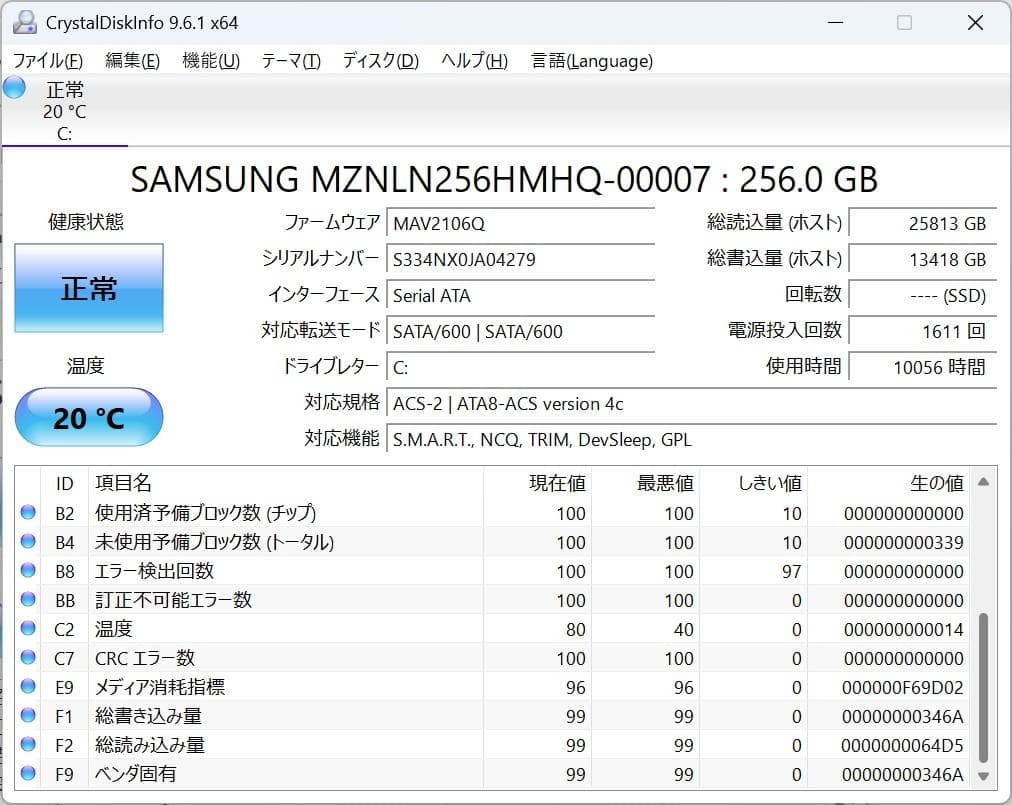The width and height of the screenshot is (1012, 805).
Task: Select the ファームウェア field value
Action: 520,223
